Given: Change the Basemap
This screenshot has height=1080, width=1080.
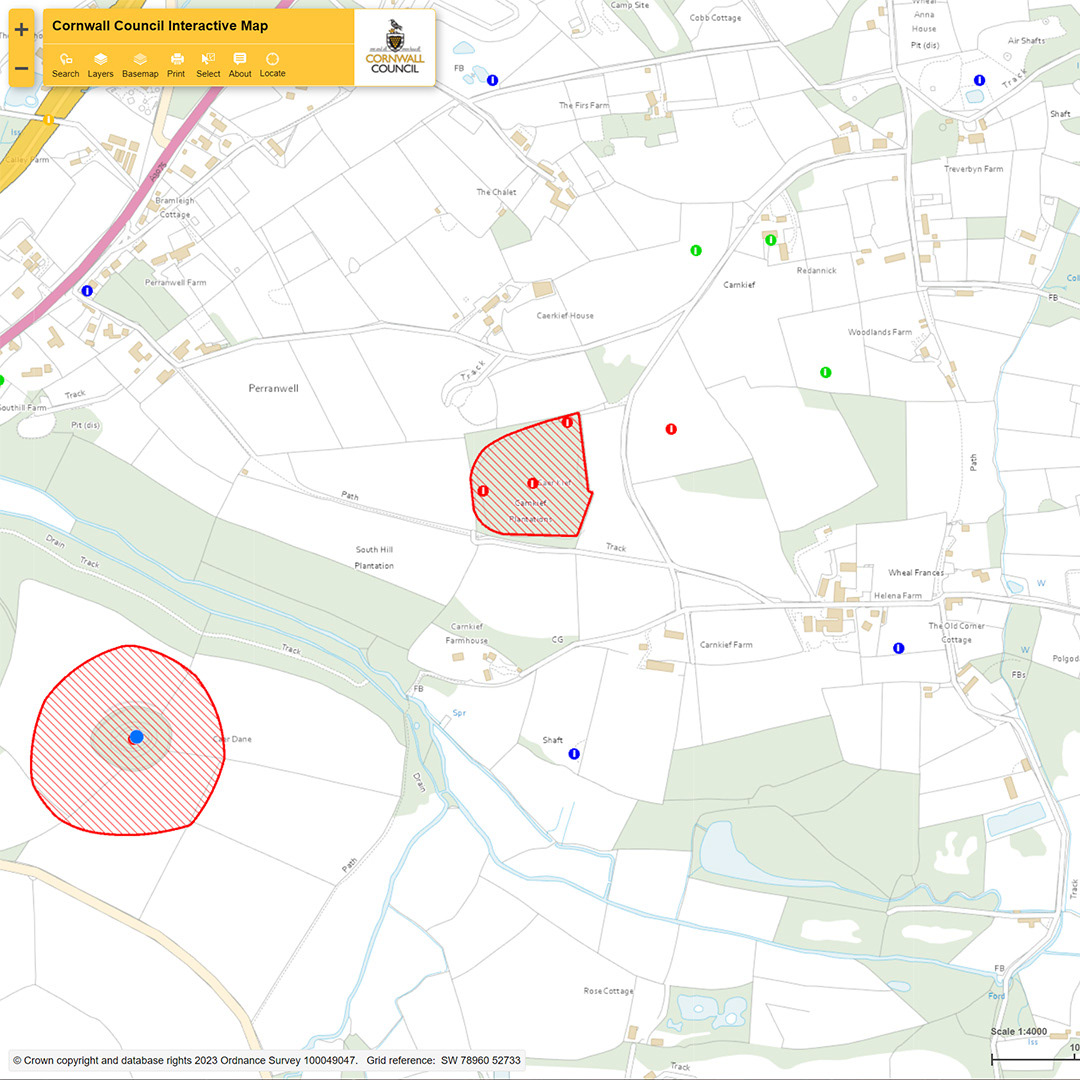Looking at the screenshot, I should tap(140, 65).
